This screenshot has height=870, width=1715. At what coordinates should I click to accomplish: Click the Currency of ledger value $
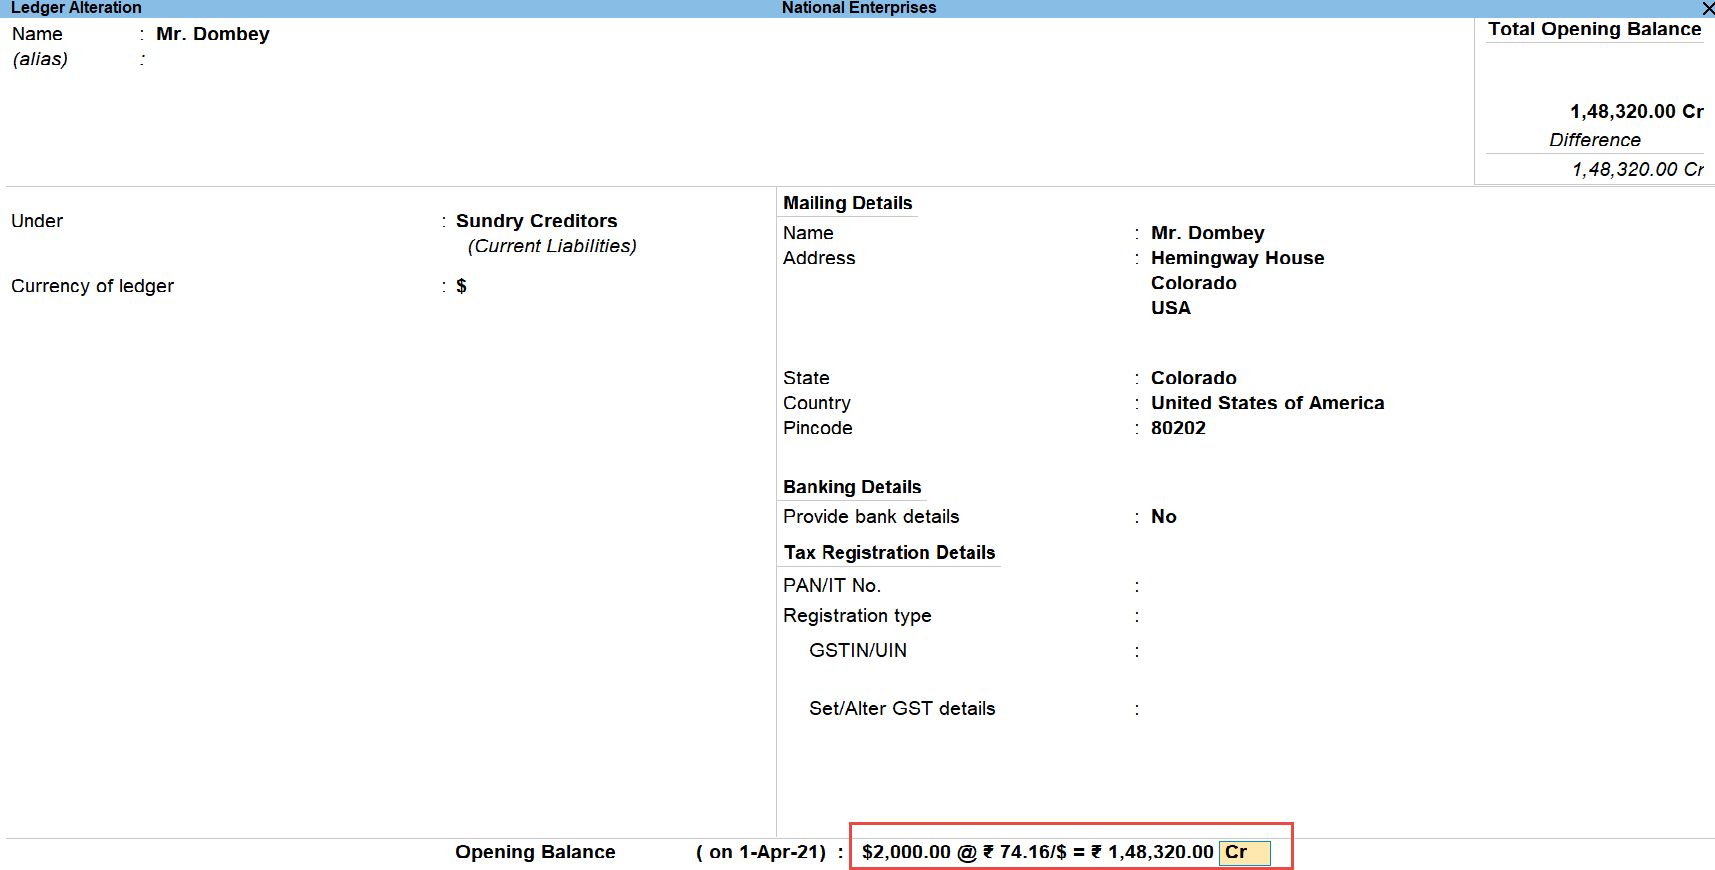[461, 286]
